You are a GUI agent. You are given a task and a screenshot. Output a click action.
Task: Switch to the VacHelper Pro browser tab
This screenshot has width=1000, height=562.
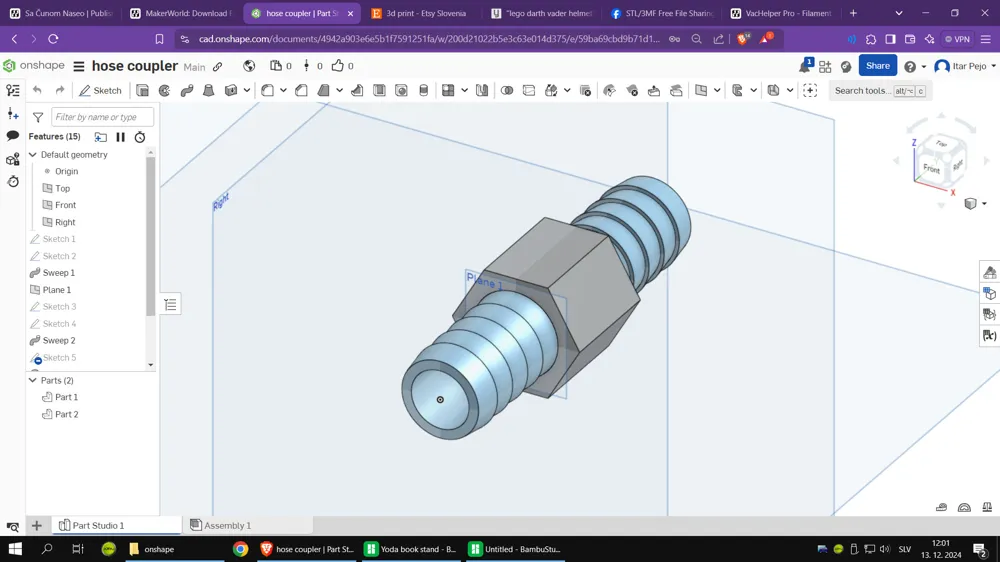click(x=781, y=13)
